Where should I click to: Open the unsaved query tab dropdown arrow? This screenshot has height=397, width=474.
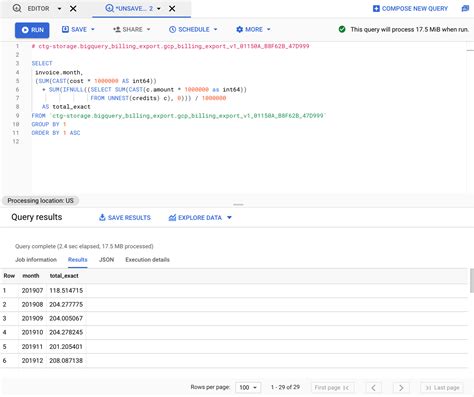click(x=159, y=9)
